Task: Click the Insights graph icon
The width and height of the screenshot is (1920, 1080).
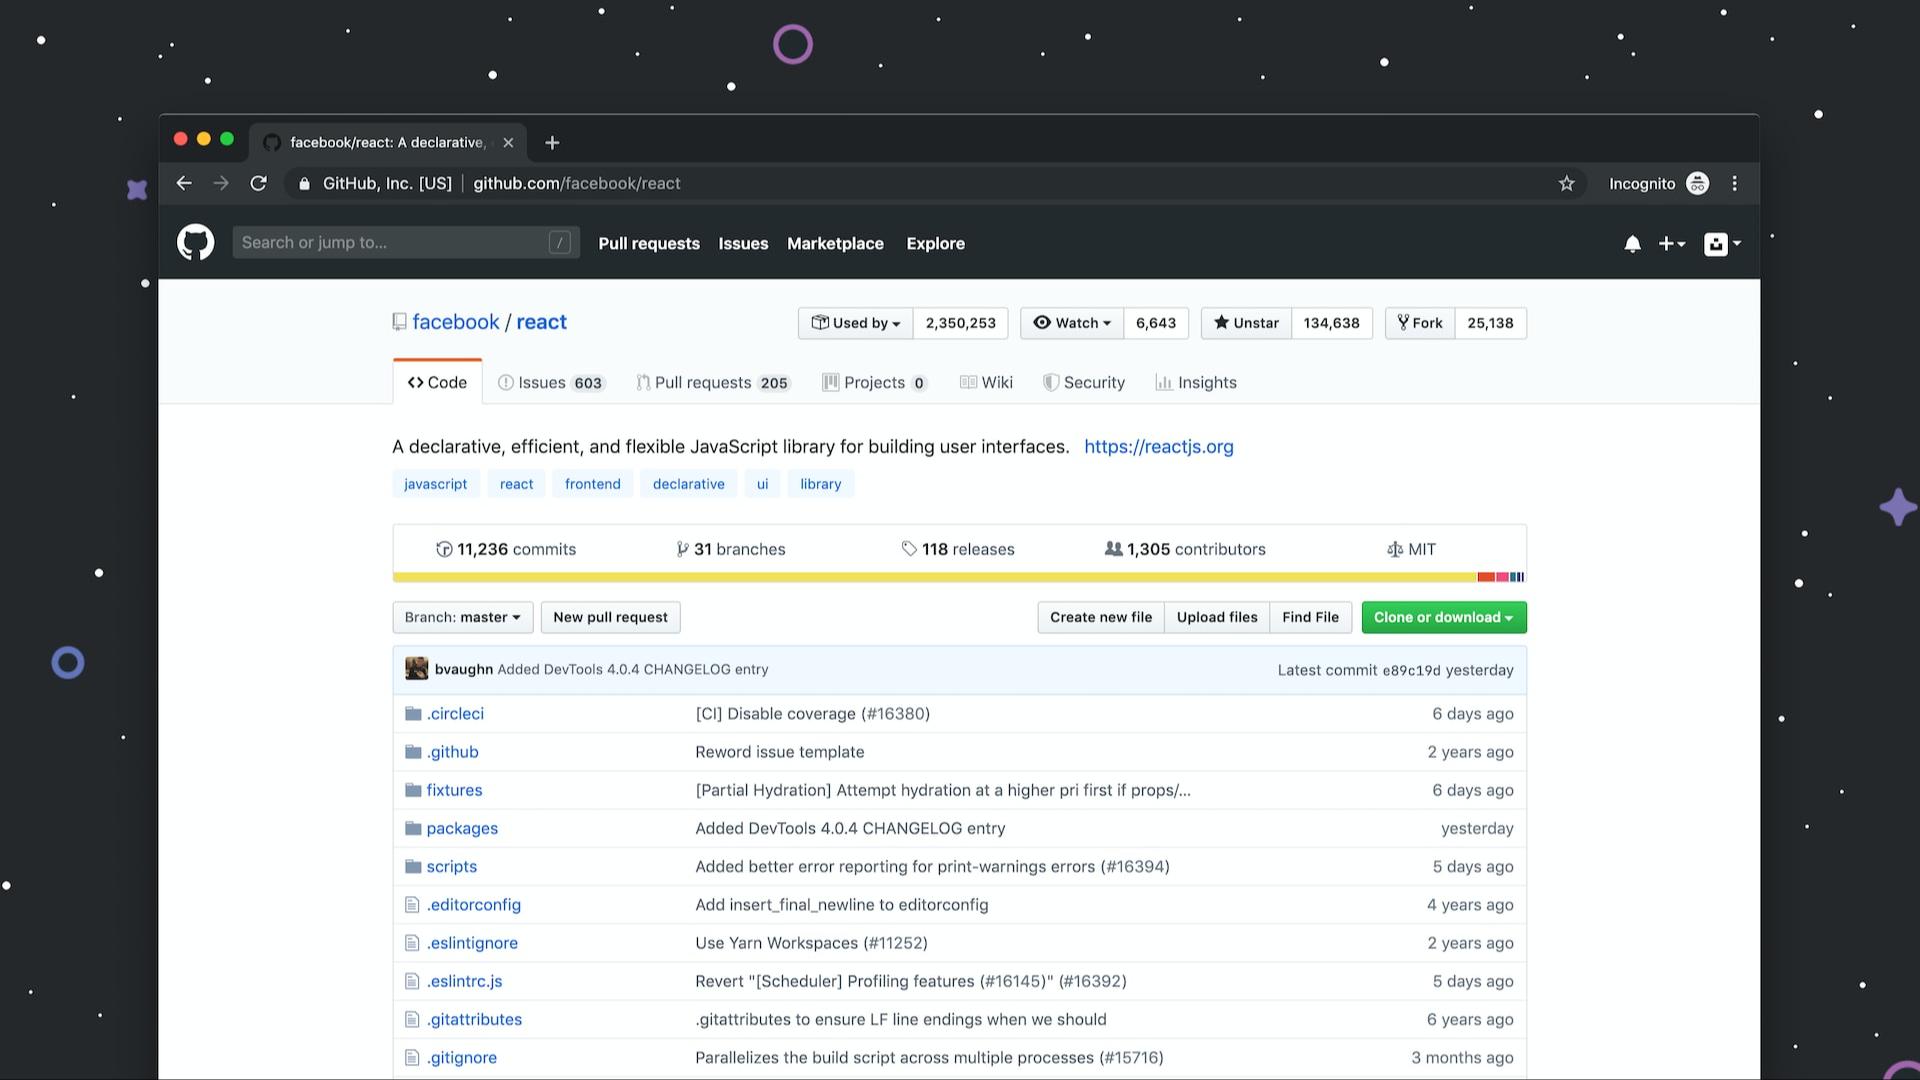Action: (x=1162, y=382)
